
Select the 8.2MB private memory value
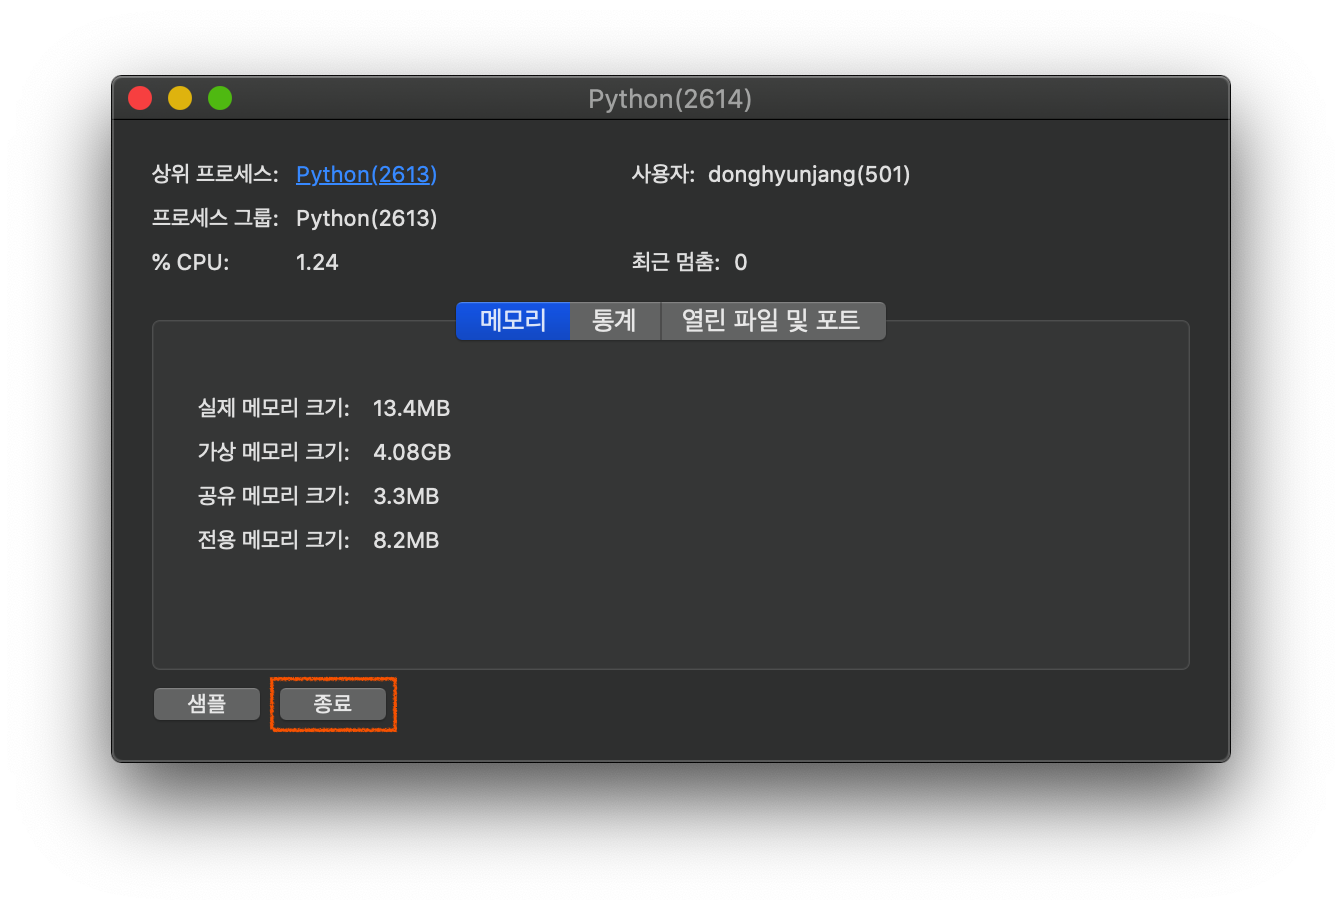[x=406, y=540]
